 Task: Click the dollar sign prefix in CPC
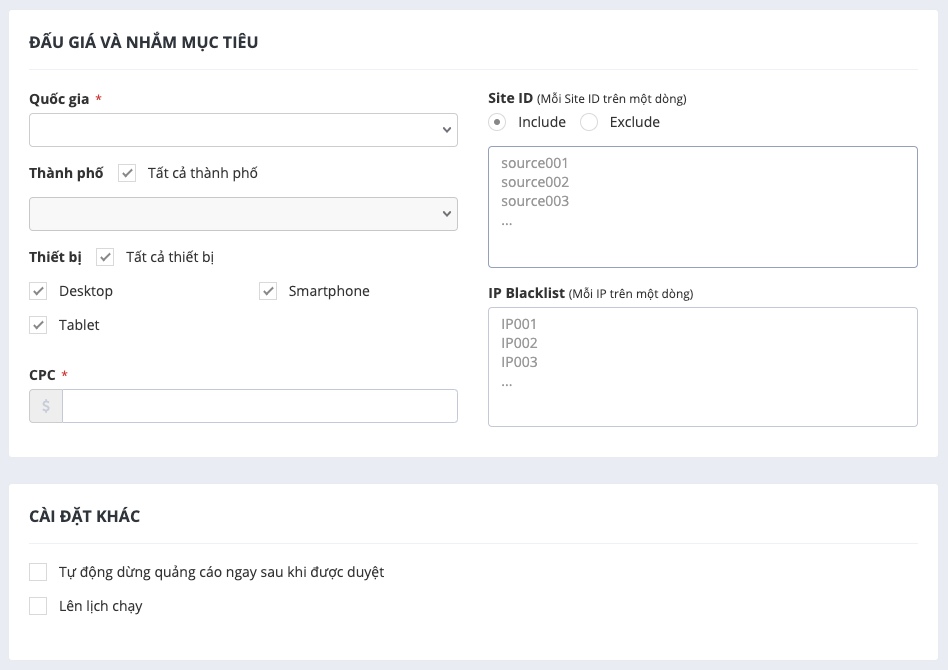pos(46,406)
